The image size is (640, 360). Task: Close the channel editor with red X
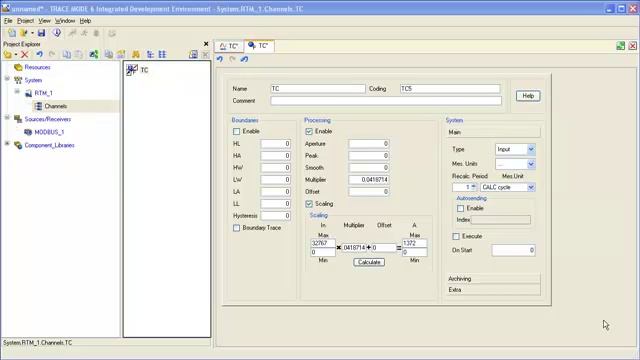633,46
